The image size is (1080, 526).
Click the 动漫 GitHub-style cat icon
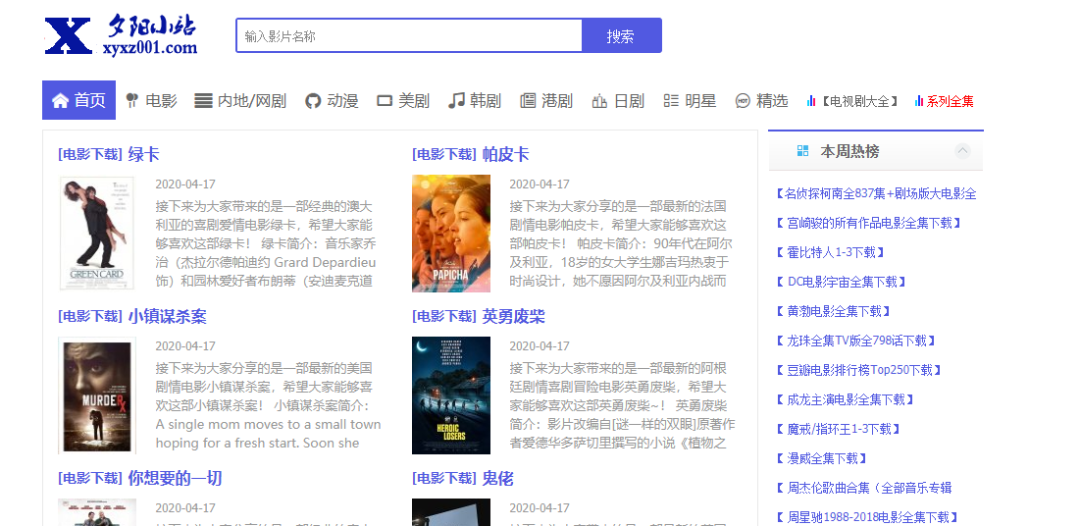(x=313, y=101)
